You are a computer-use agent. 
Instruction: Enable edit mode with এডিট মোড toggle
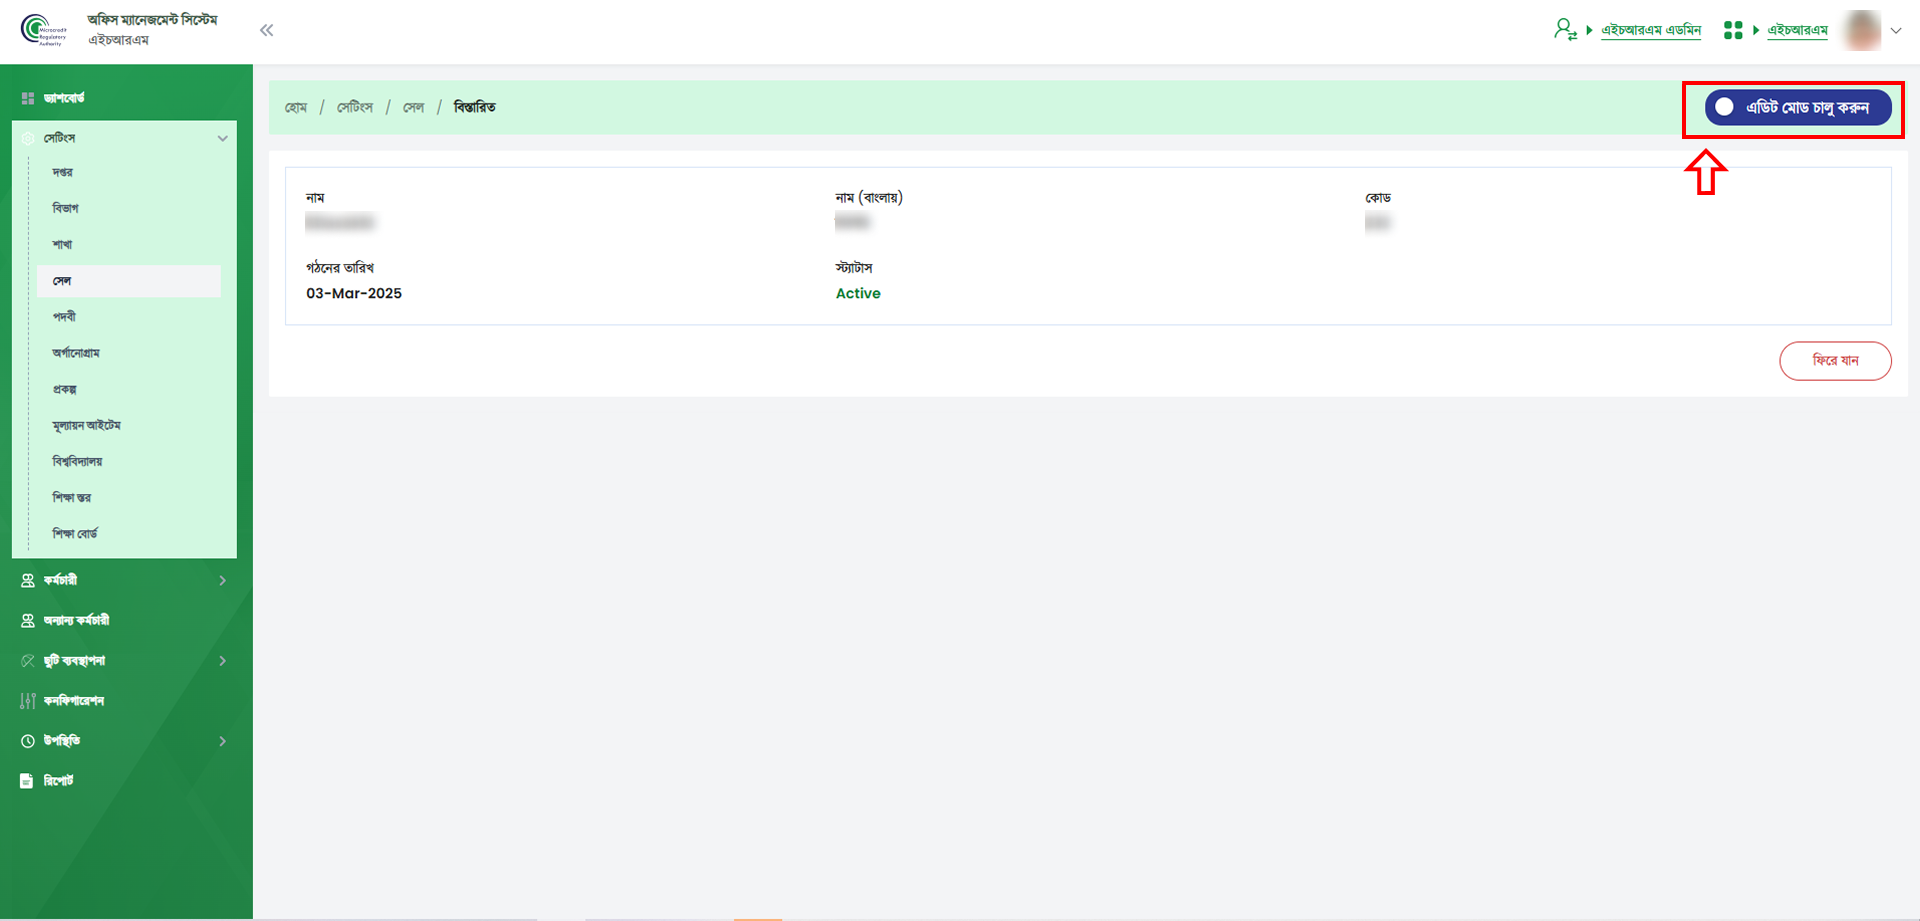point(1798,107)
